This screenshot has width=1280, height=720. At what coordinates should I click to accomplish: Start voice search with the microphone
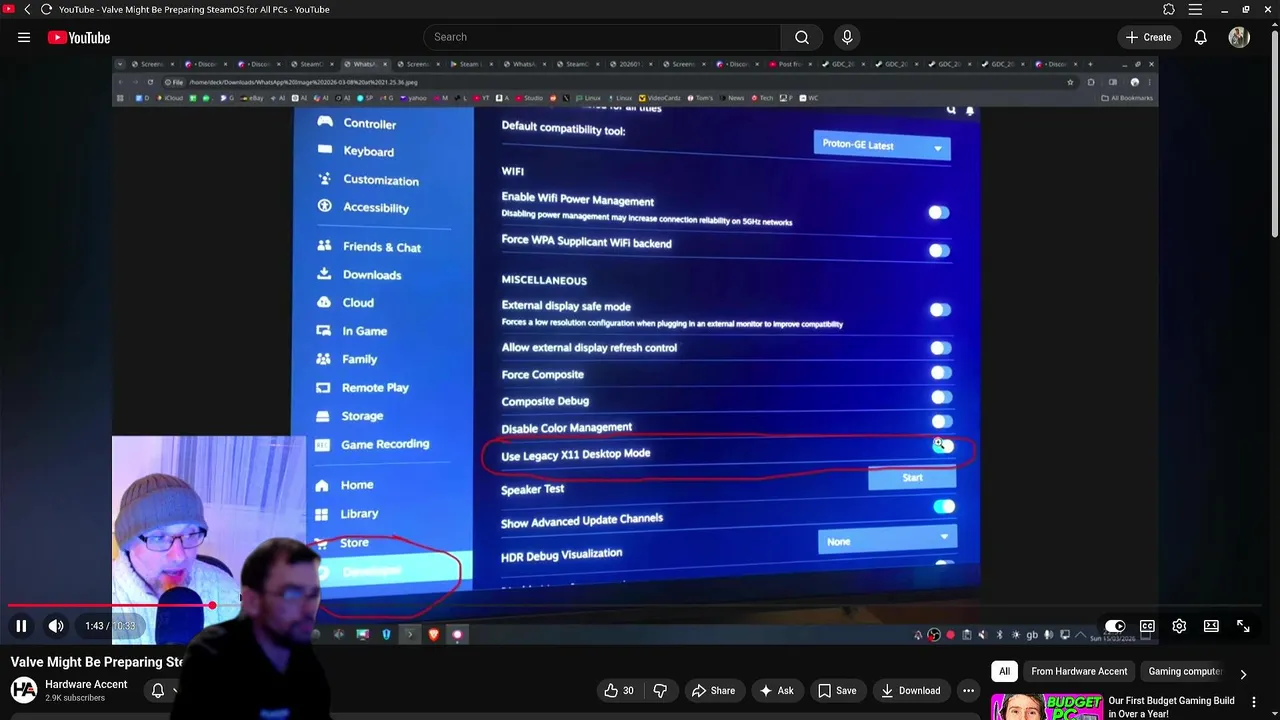[x=847, y=37]
